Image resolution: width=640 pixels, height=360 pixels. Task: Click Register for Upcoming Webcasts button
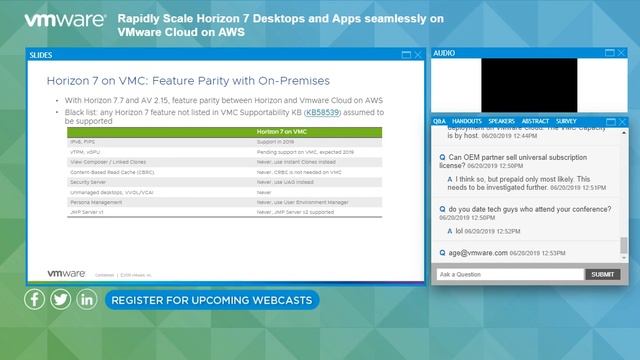212,300
